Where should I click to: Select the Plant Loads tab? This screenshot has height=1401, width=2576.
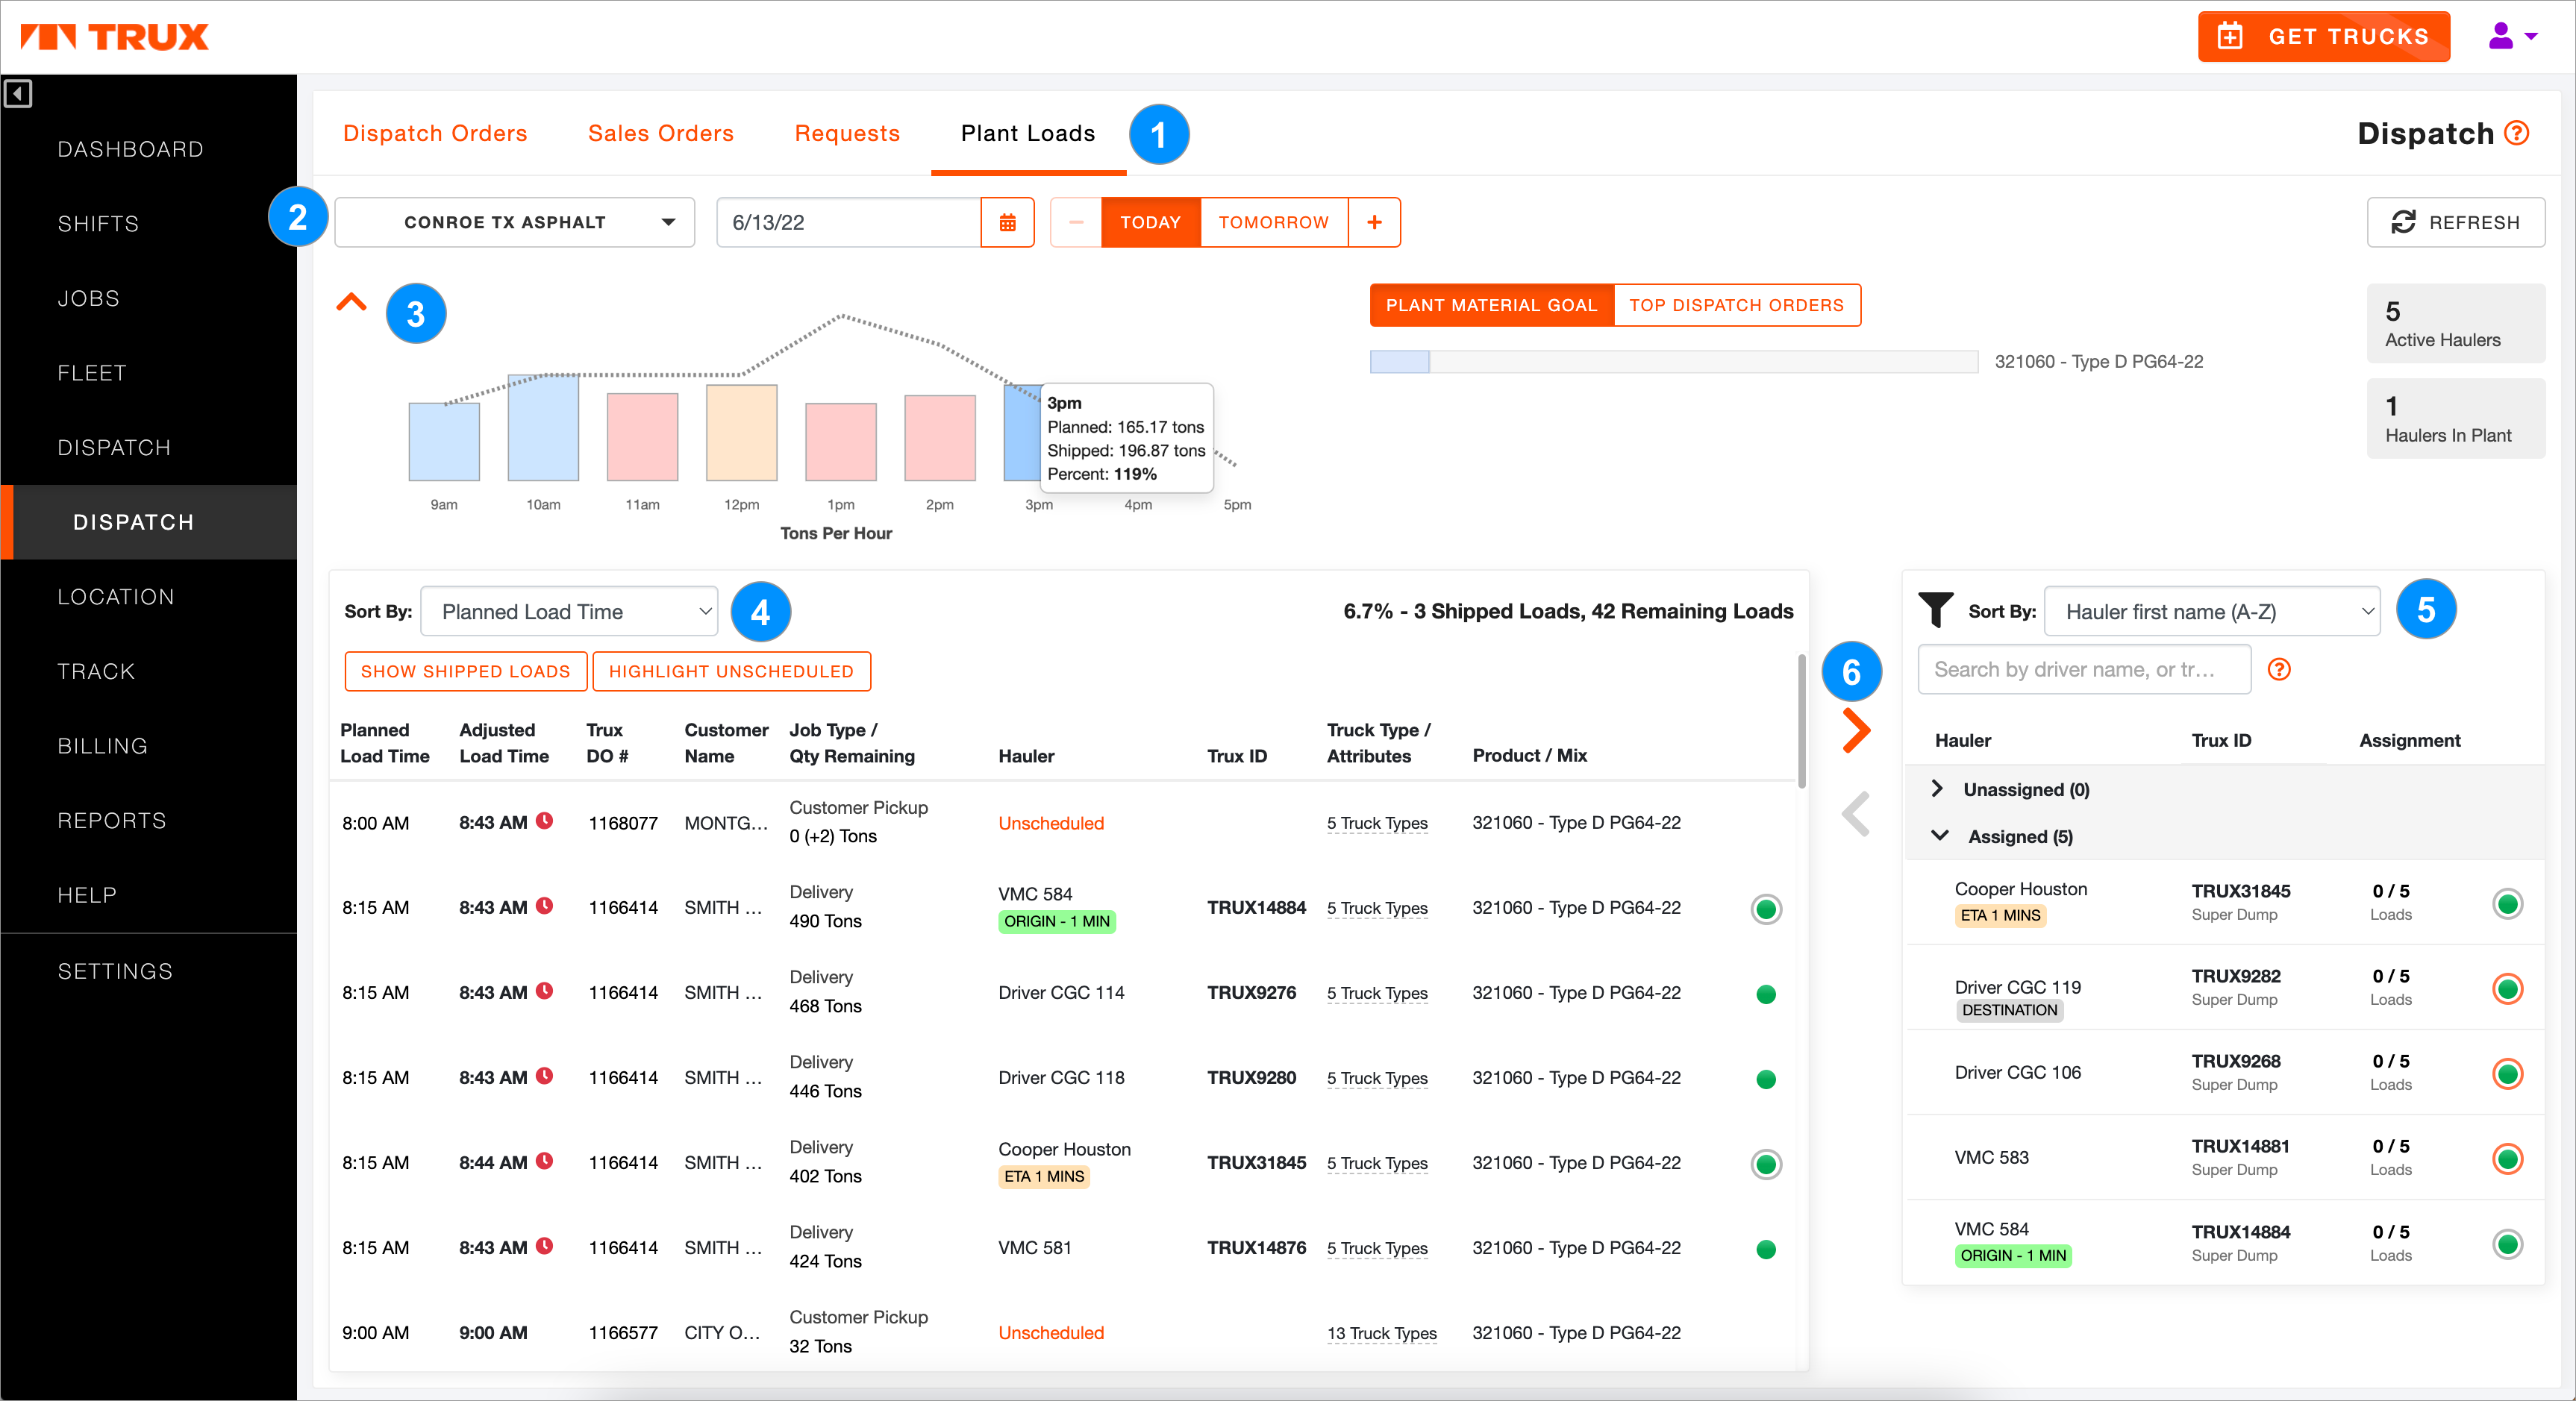pos(1027,133)
